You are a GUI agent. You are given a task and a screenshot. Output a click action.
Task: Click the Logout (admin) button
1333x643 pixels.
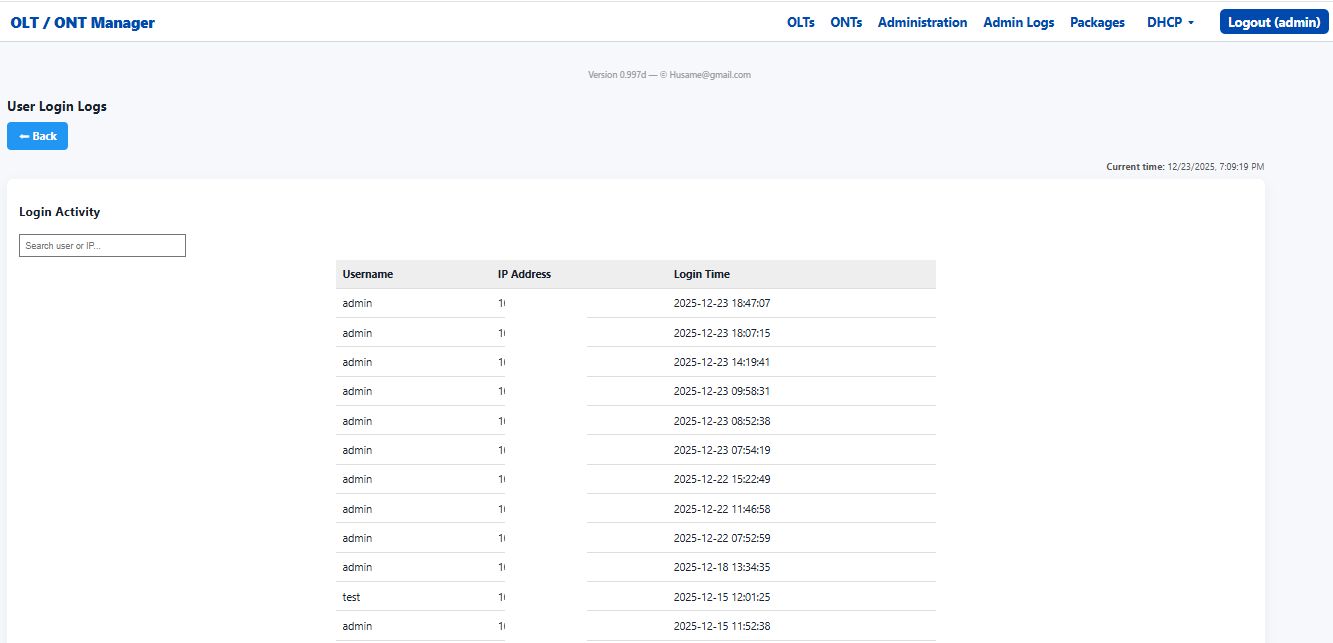click(1273, 21)
